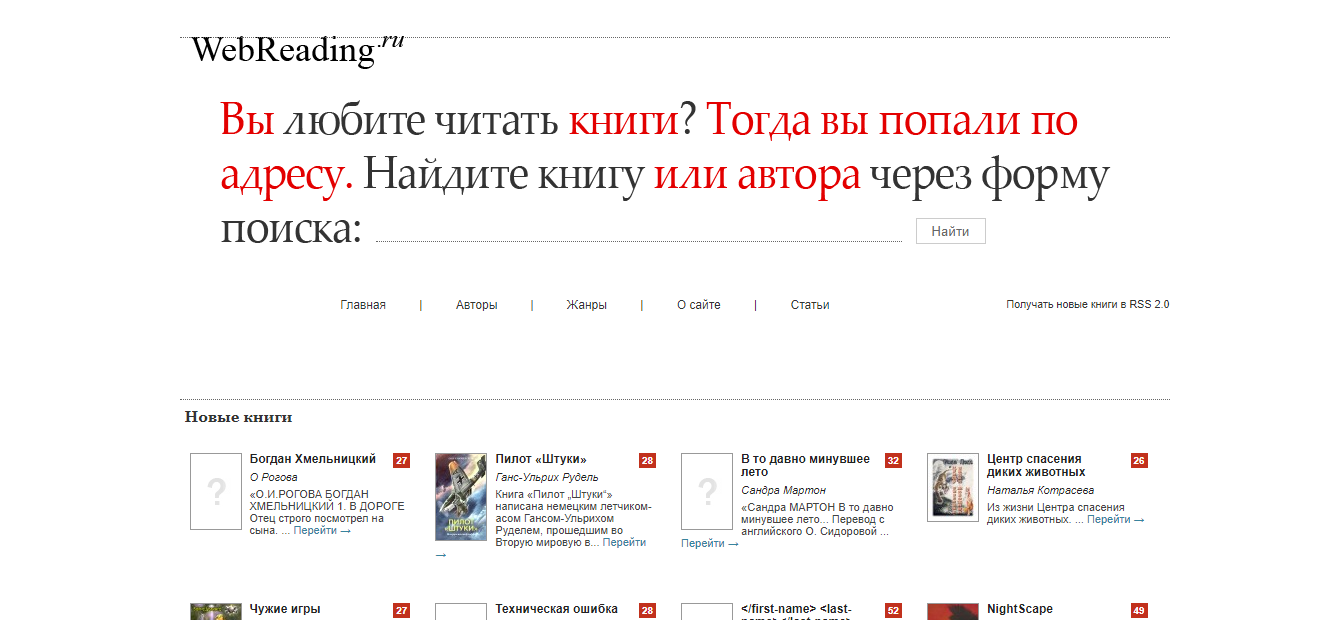
Task: Subscribe via Получать новые книги в RSS 2.0
Action: 1087,304
